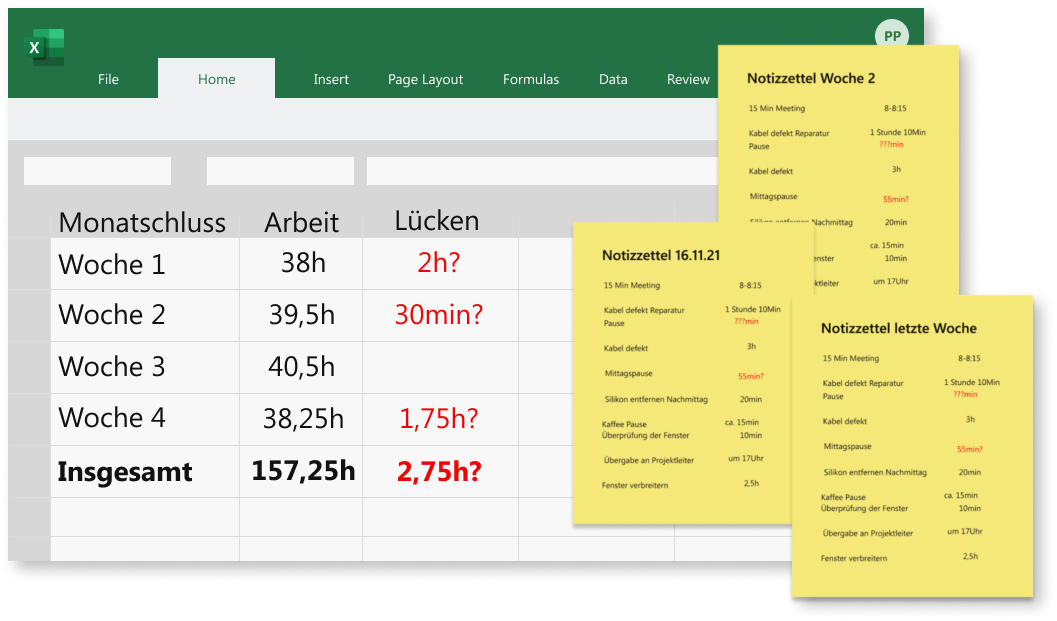
Task: Click 15 Min Meeting in the 16.11.21 note
Action: coord(632,286)
